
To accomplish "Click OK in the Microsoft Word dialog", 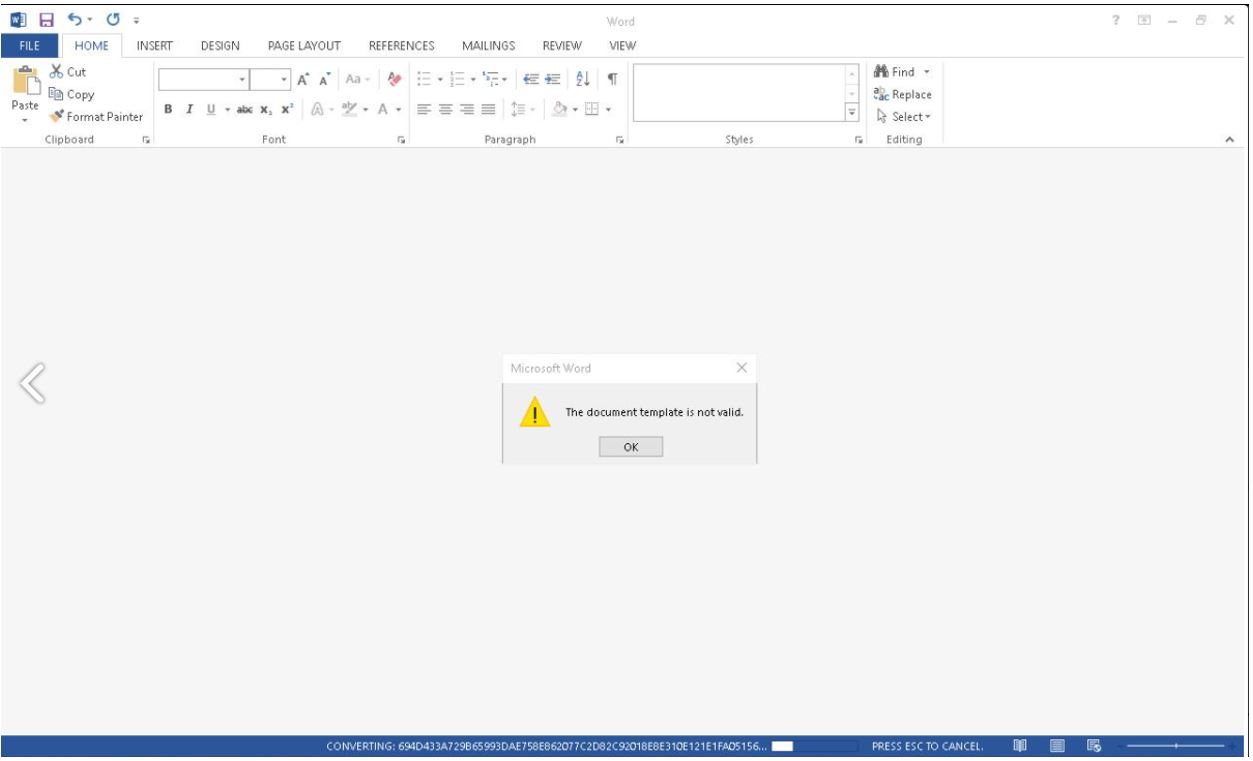I will coord(631,447).
